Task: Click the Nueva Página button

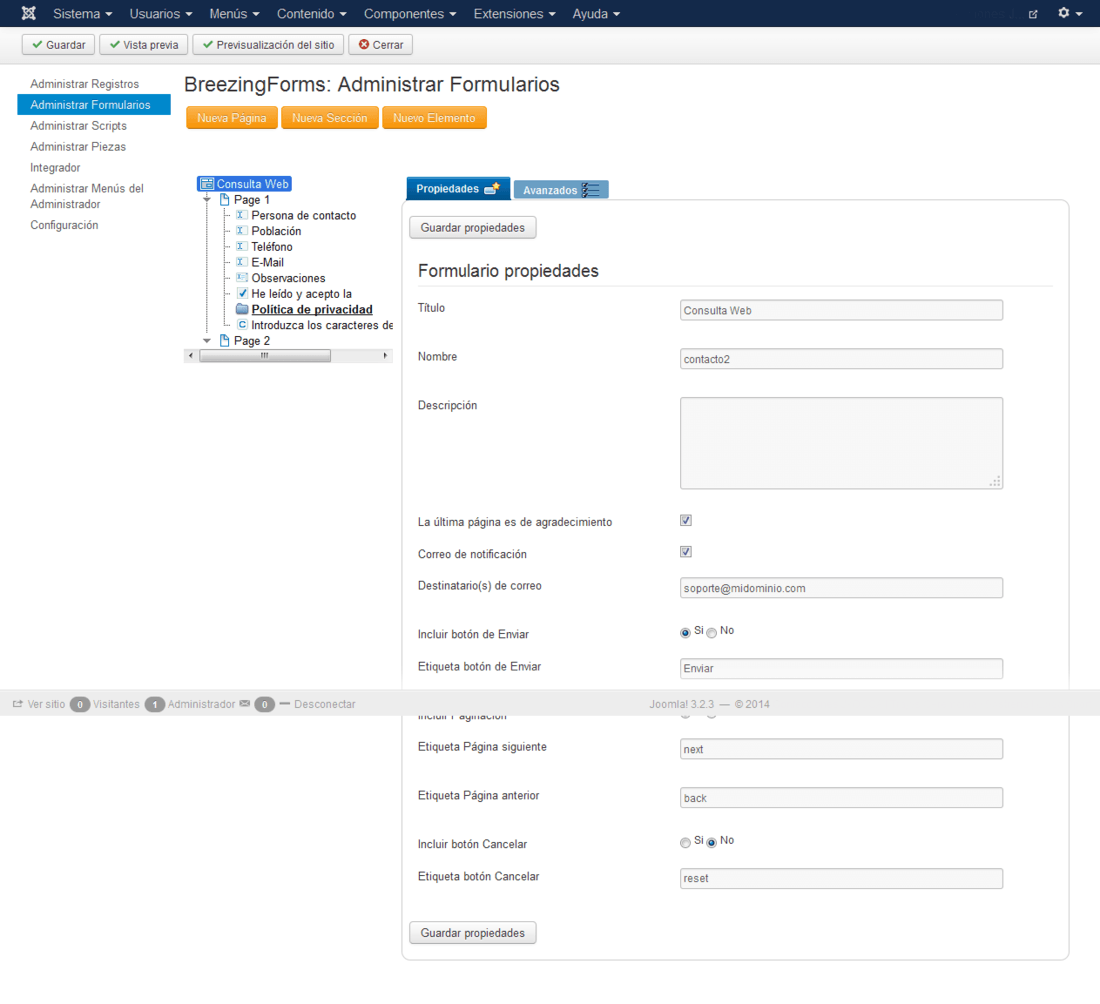Action: coord(232,118)
